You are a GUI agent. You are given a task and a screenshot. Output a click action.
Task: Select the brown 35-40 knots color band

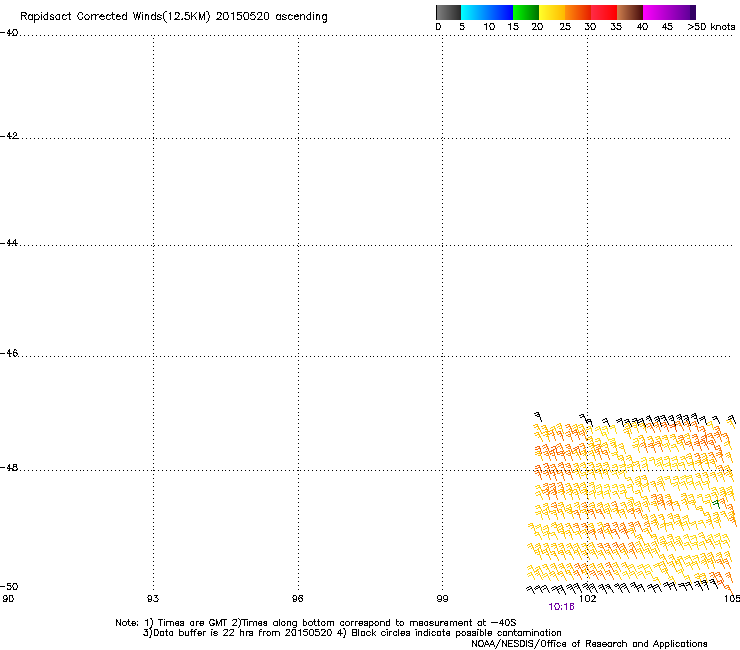pos(630,12)
